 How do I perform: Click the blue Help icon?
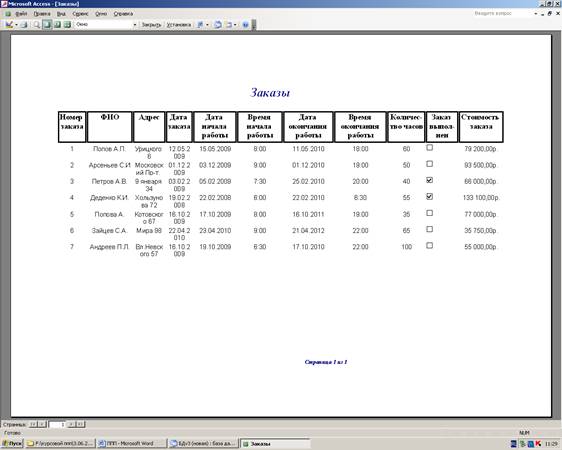tap(246, 25)
